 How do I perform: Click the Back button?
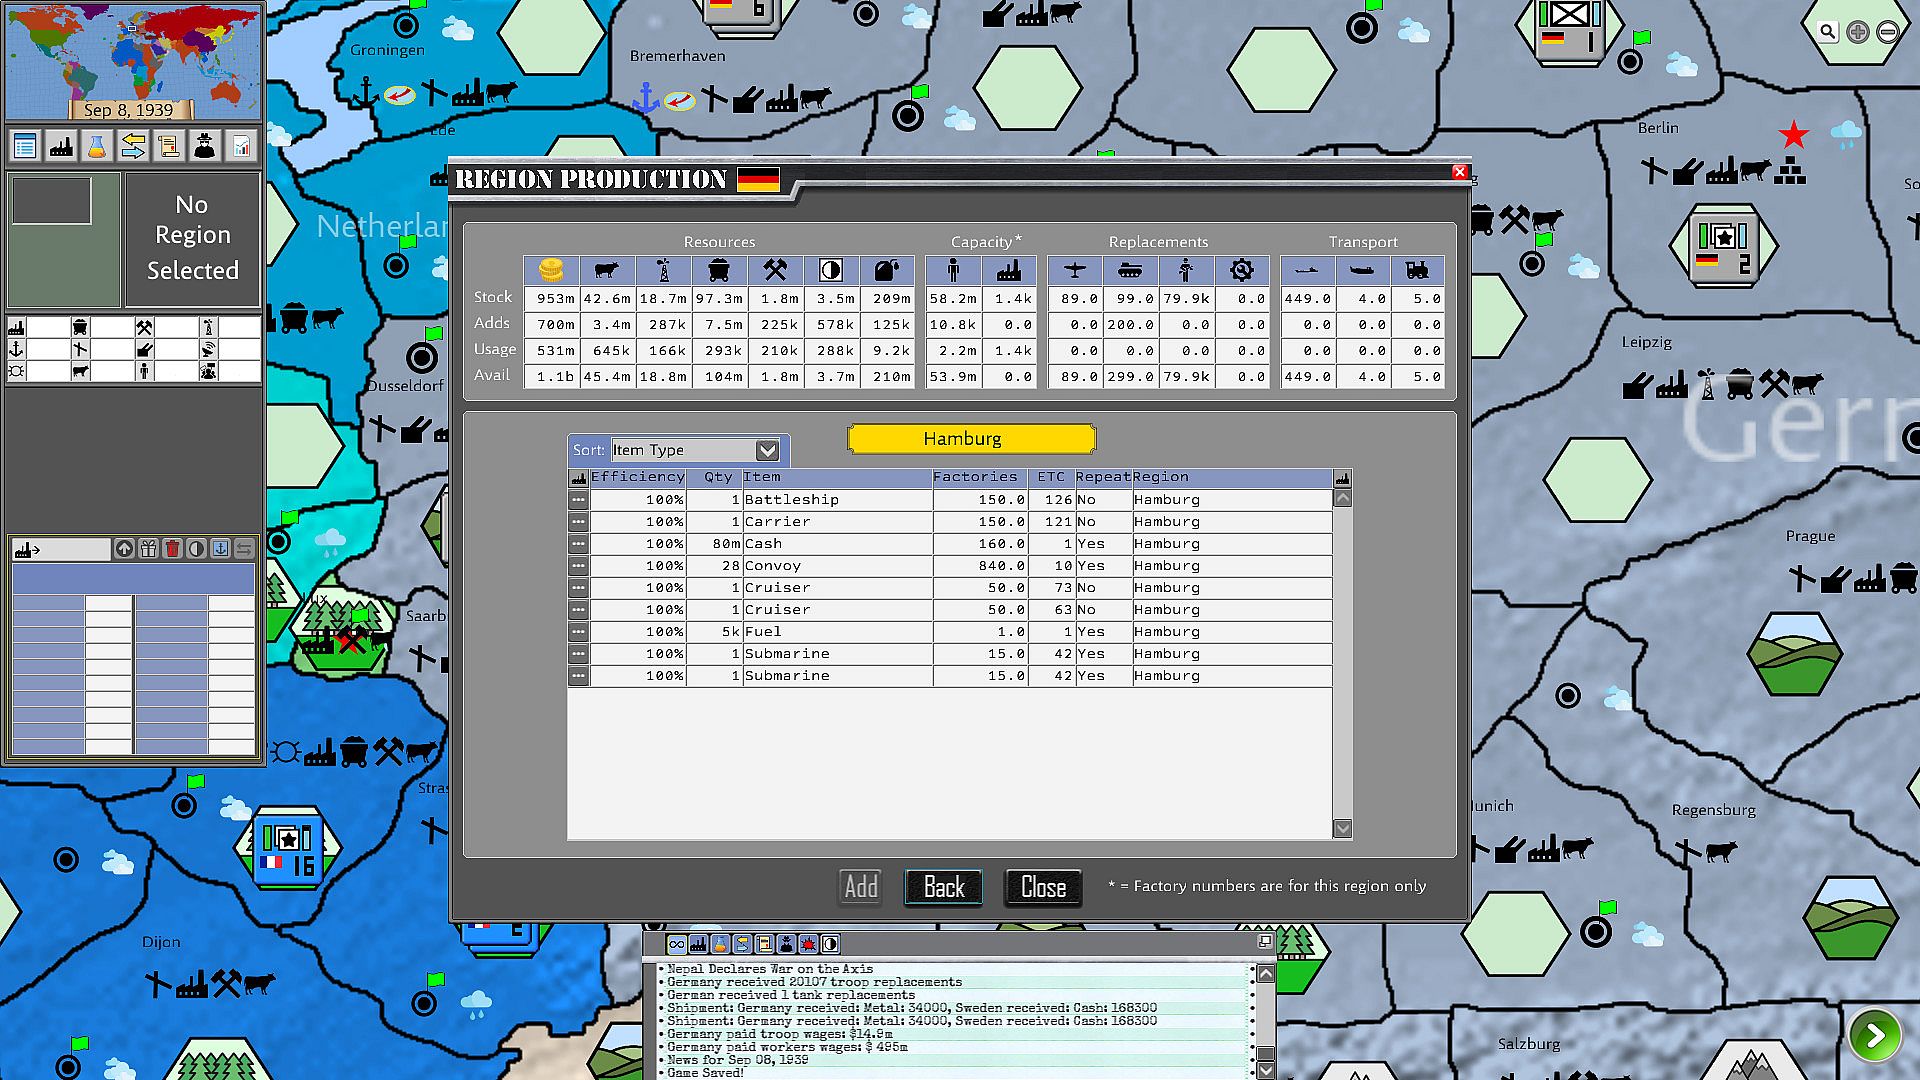(943, 887)
